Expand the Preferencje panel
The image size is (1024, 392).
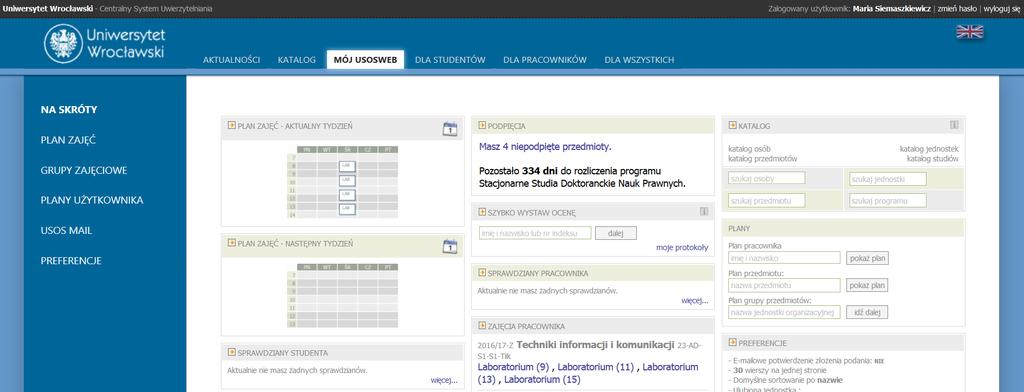pos(733,342)
